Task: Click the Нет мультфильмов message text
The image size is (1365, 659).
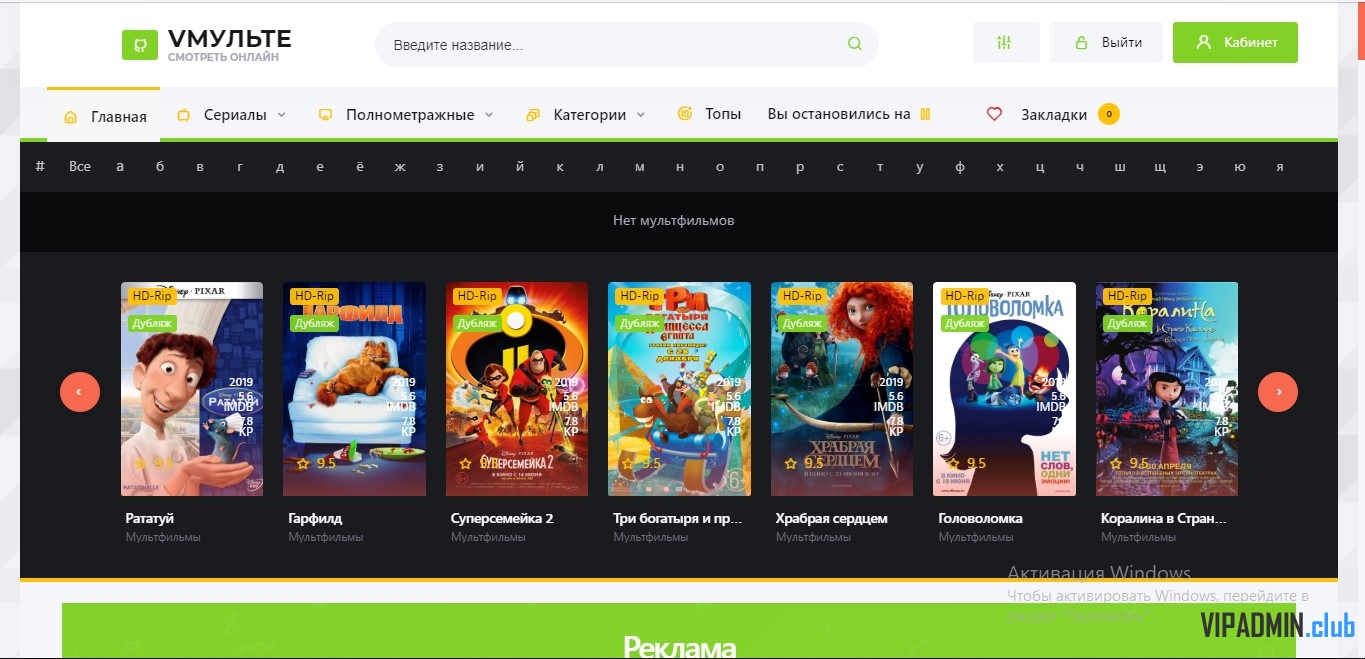Action: click(674, 220)
